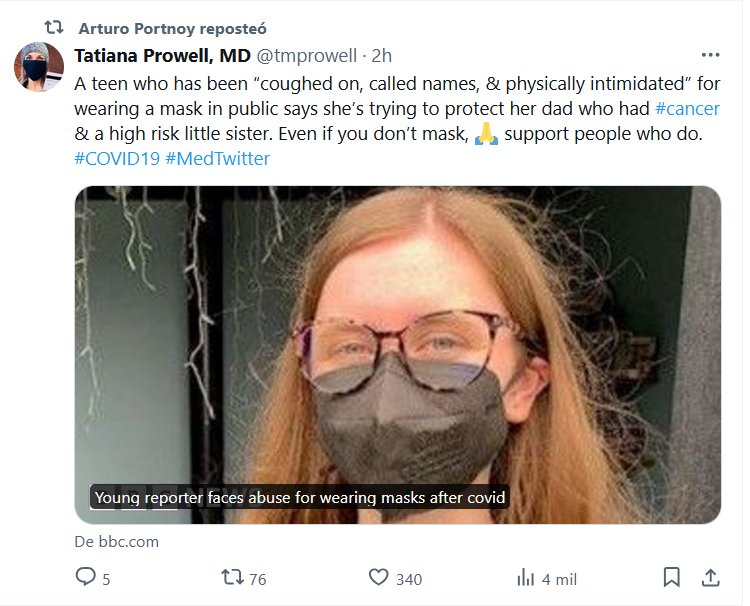Open the #MedTwitter hashtag
750x606 pixels.
click(217, 158)
